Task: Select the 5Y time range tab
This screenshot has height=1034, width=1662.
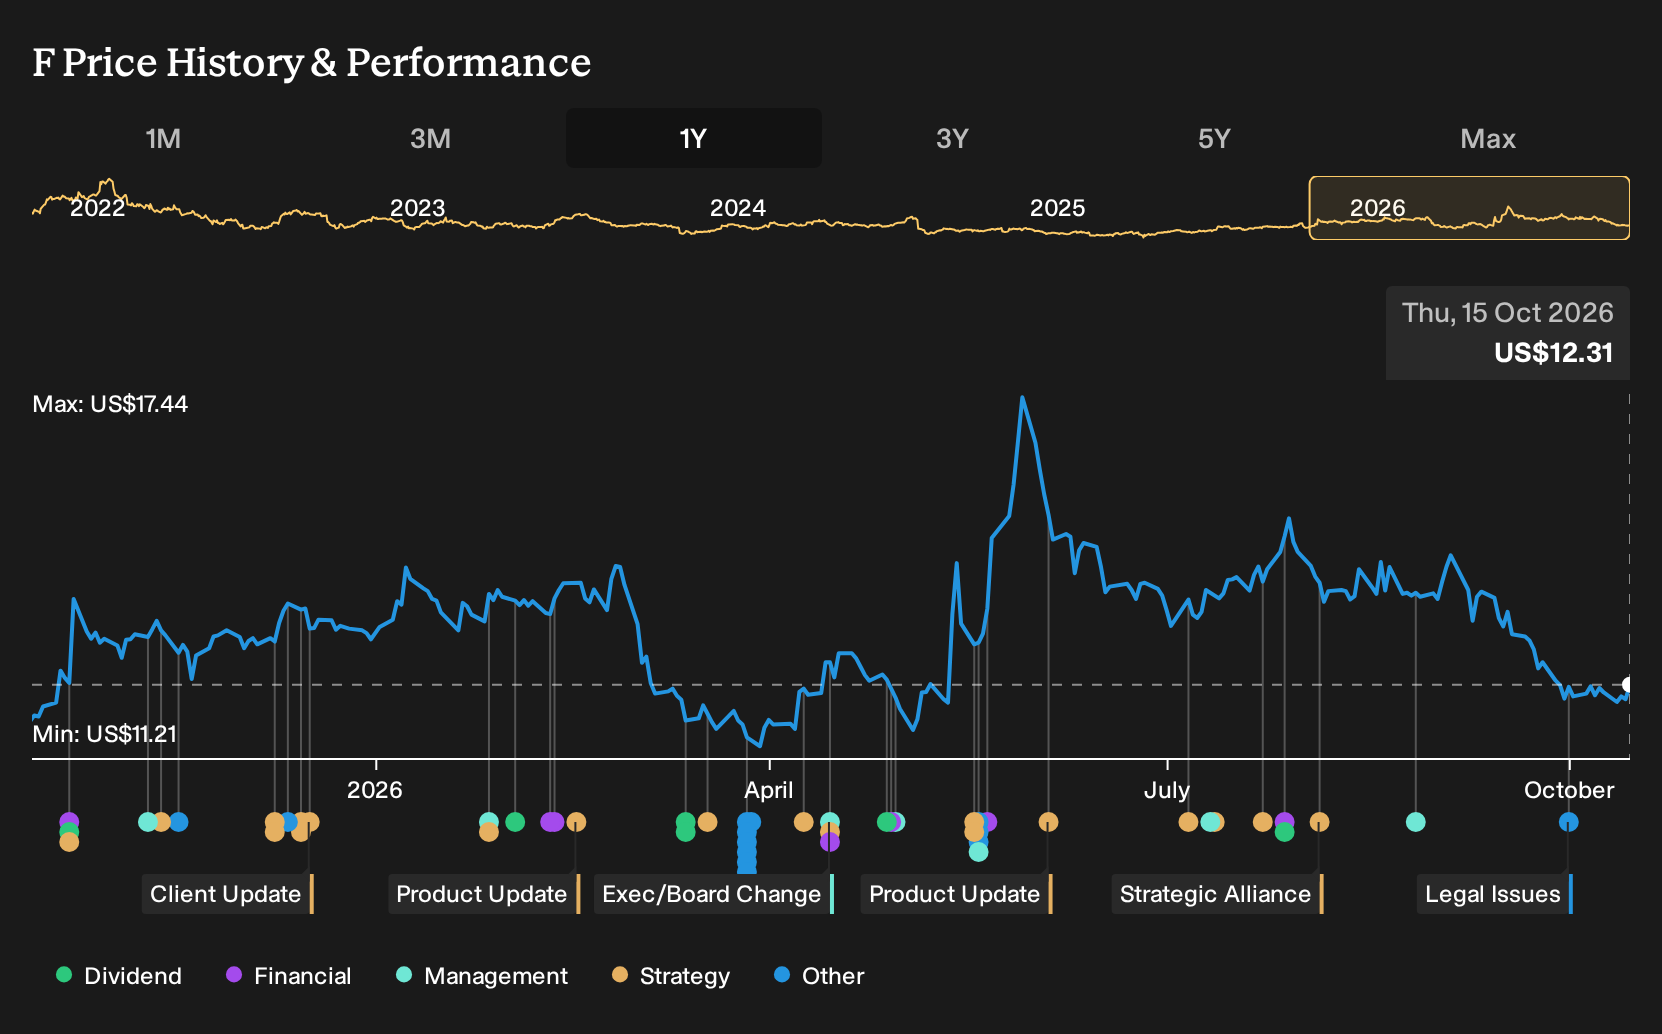Action: coord(1214,139)
